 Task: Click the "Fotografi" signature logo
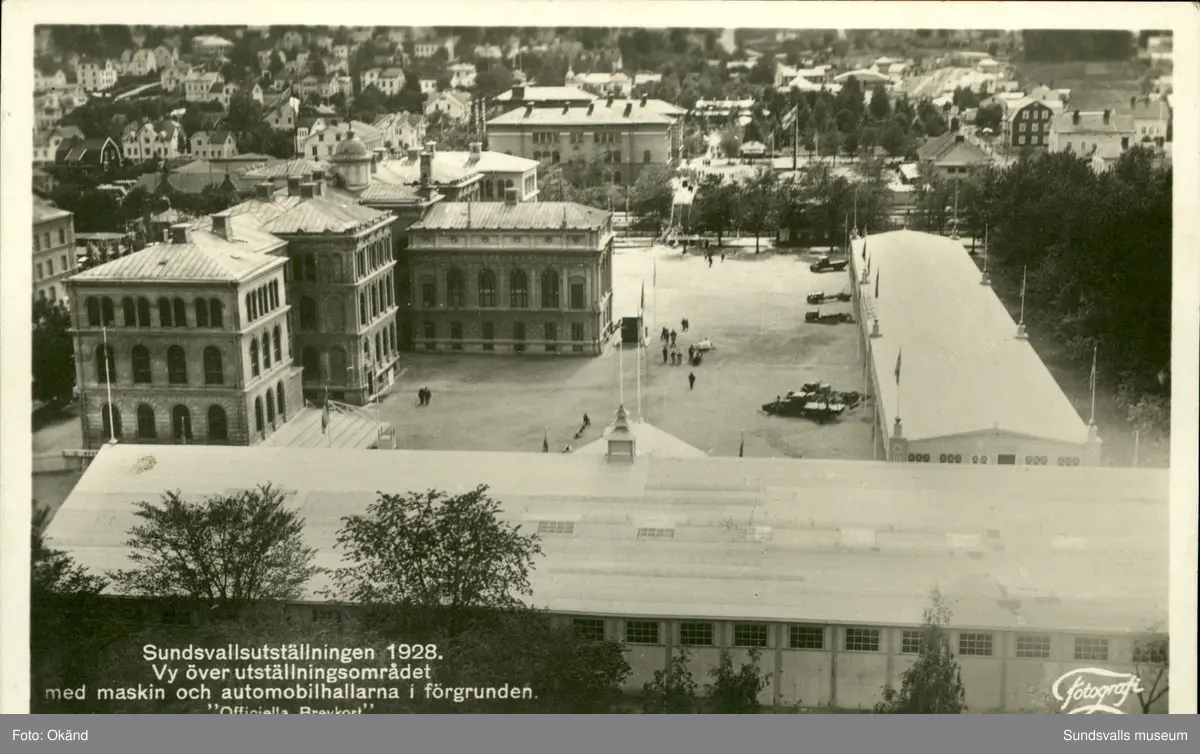point(1097,690)
